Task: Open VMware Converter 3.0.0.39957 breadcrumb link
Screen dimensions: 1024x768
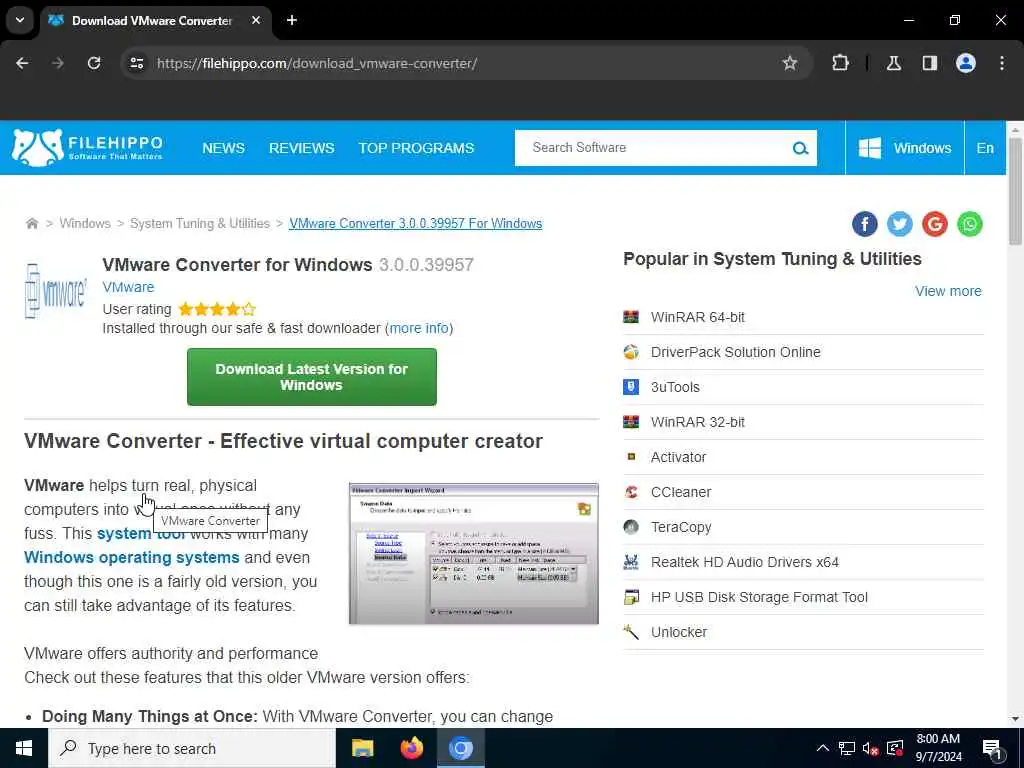Action: tap(415, 223)
